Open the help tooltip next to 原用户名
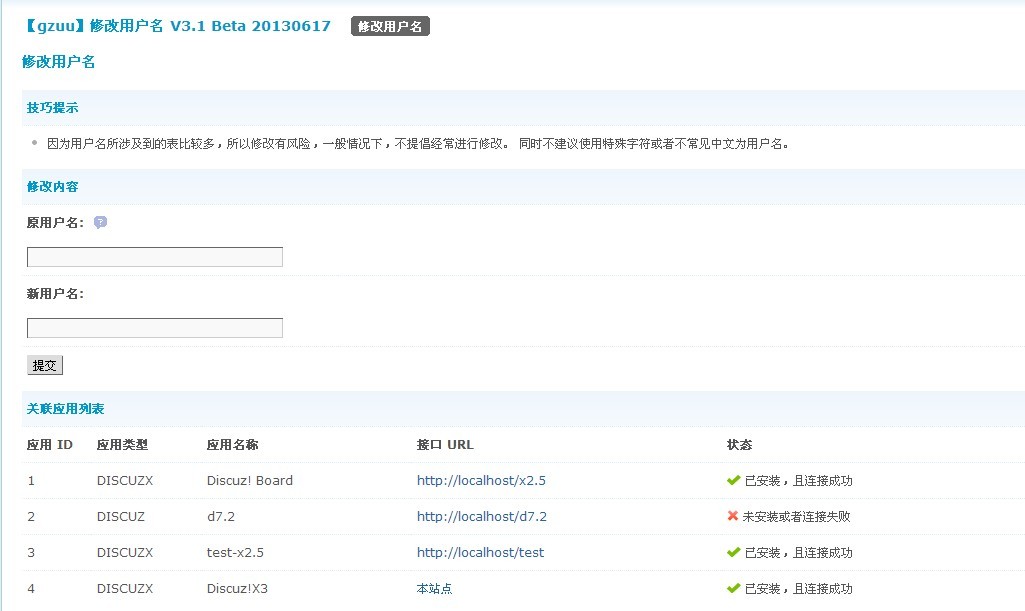This screenshot has width=1025, height=611. point(100,223)
